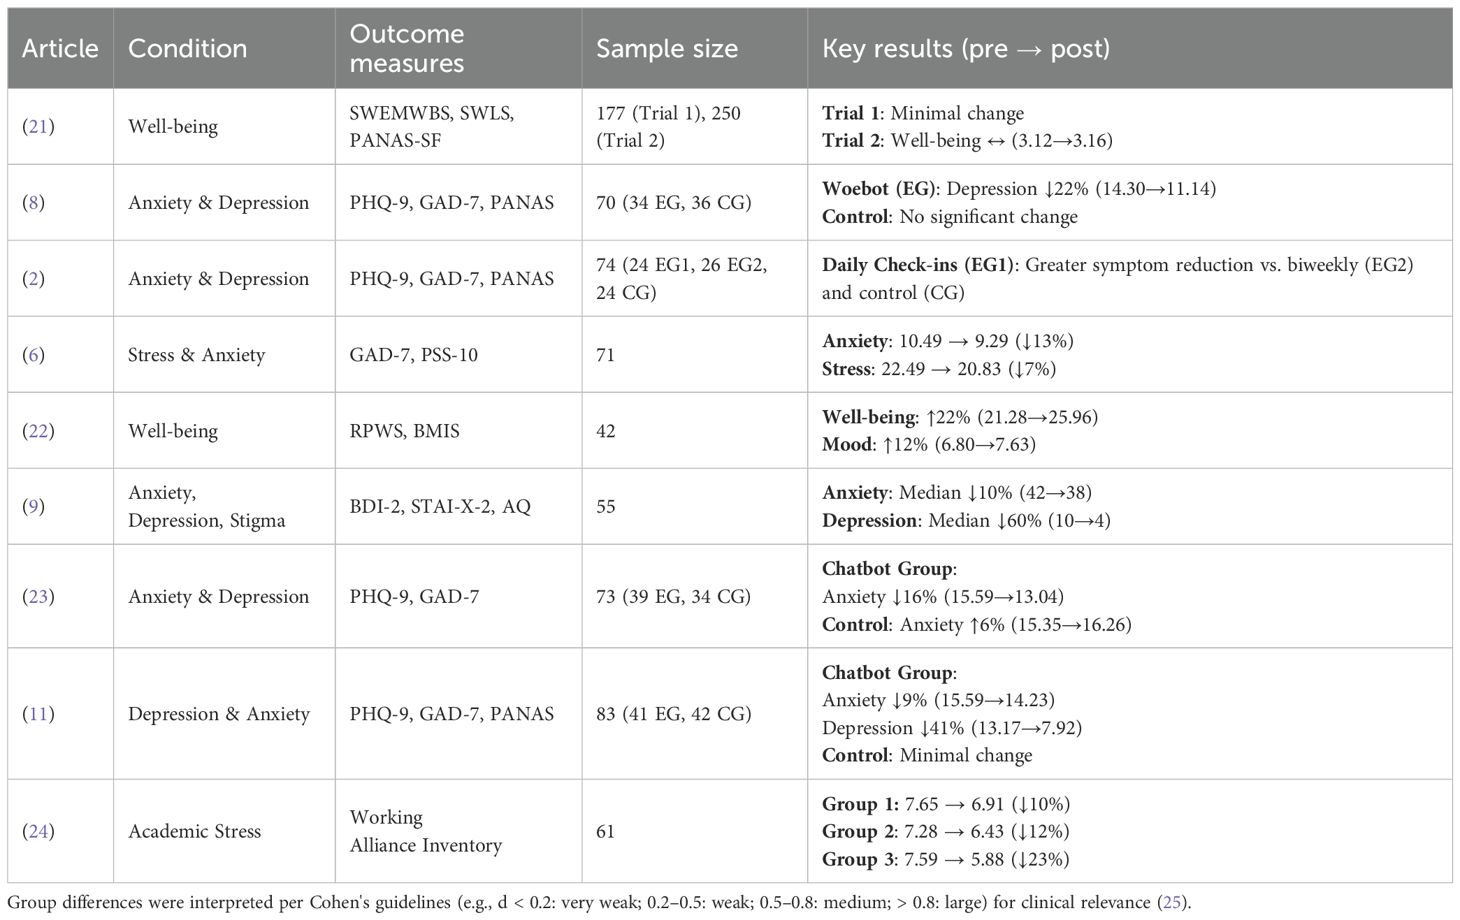
Task: Click the SWEMWBS, SWLS, PANAS-SF cell
Action: 432,127
